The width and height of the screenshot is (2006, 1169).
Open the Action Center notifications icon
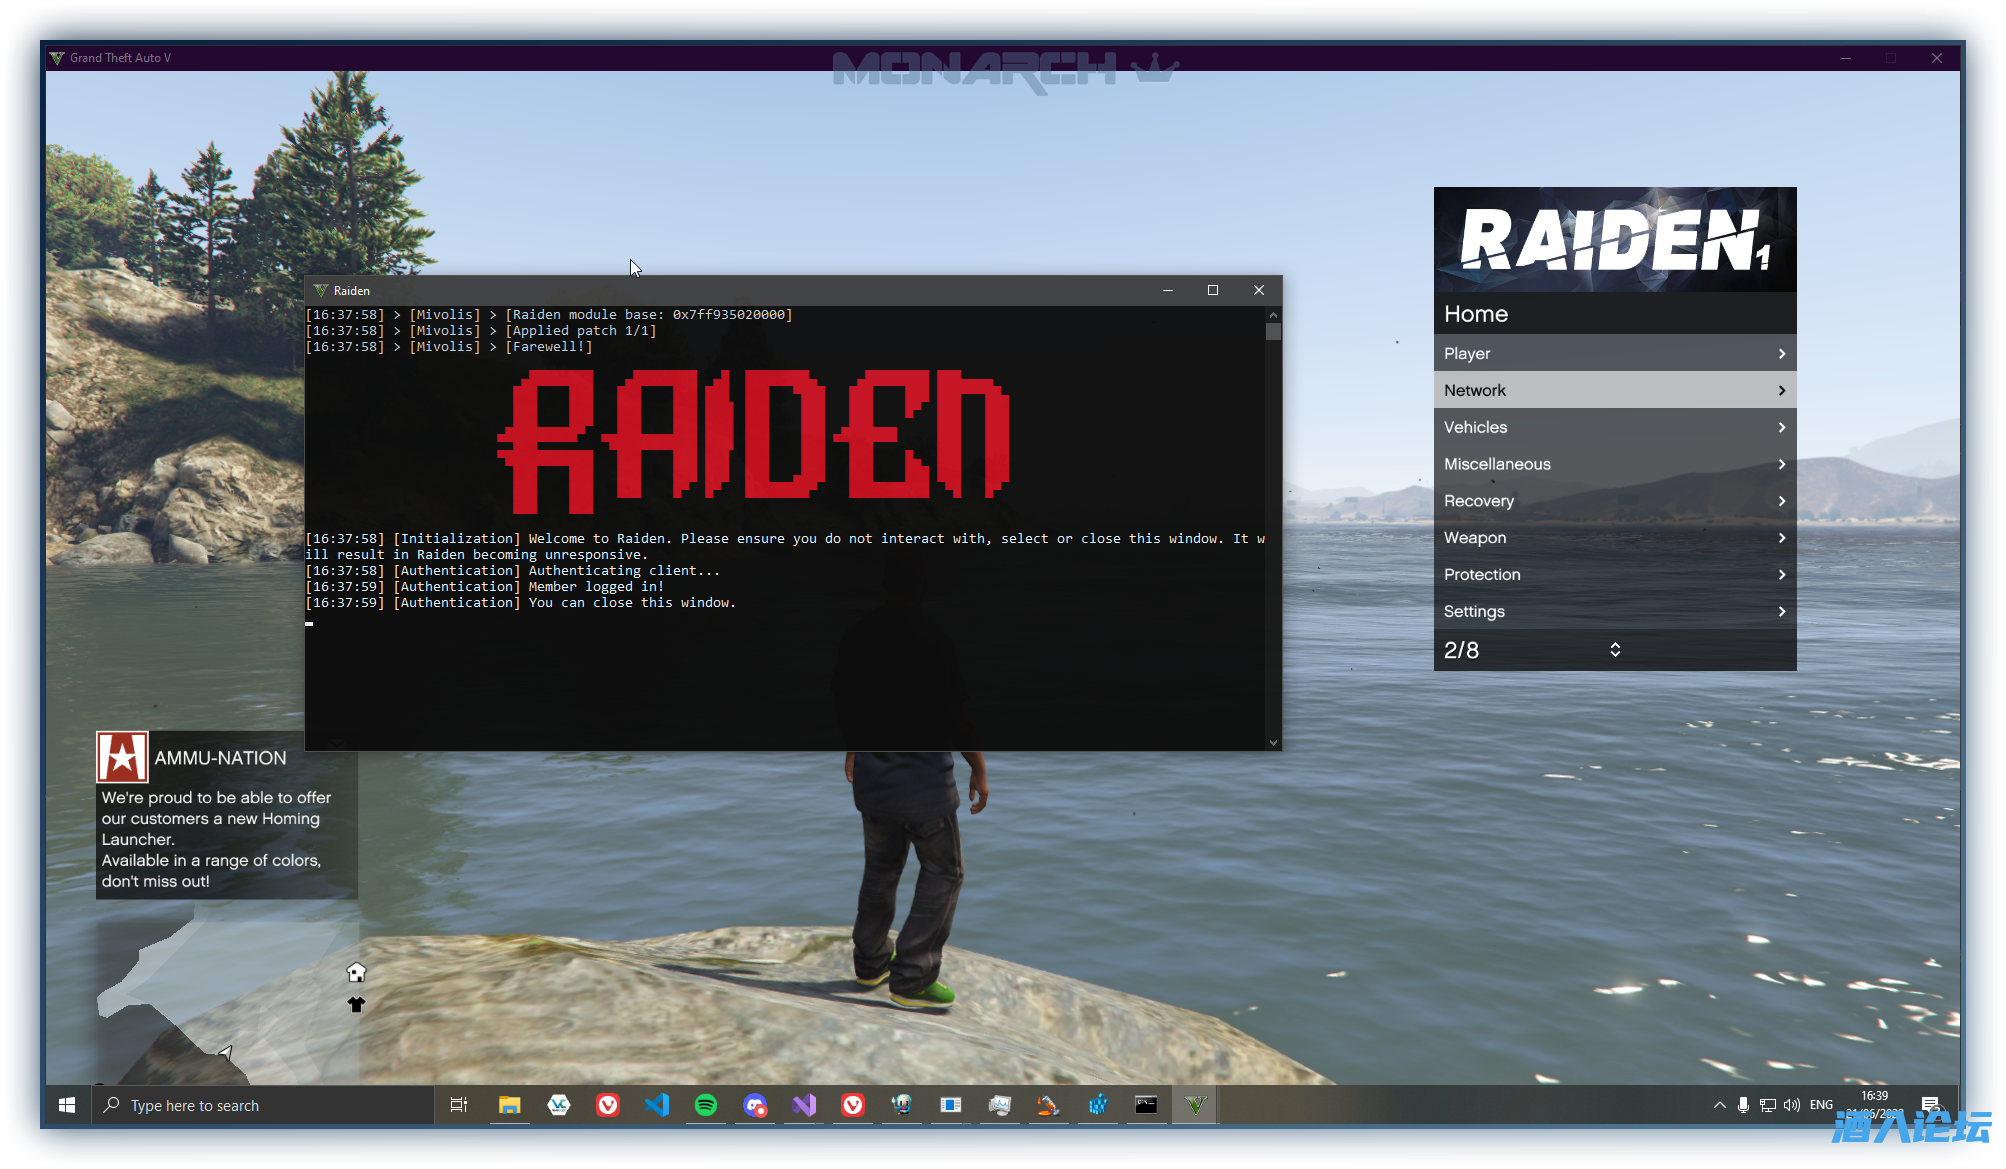tap(1930, 1105)
